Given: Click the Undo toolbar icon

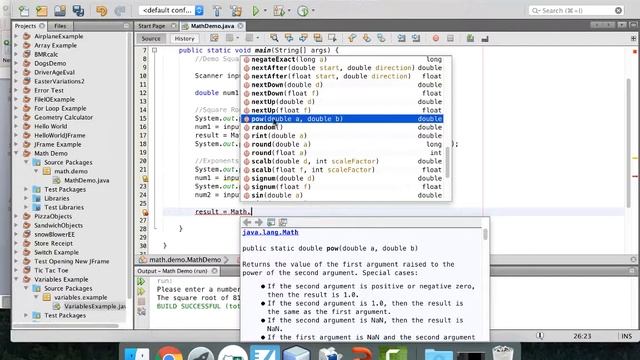Looking at the screenshot, I should [101, 11].
